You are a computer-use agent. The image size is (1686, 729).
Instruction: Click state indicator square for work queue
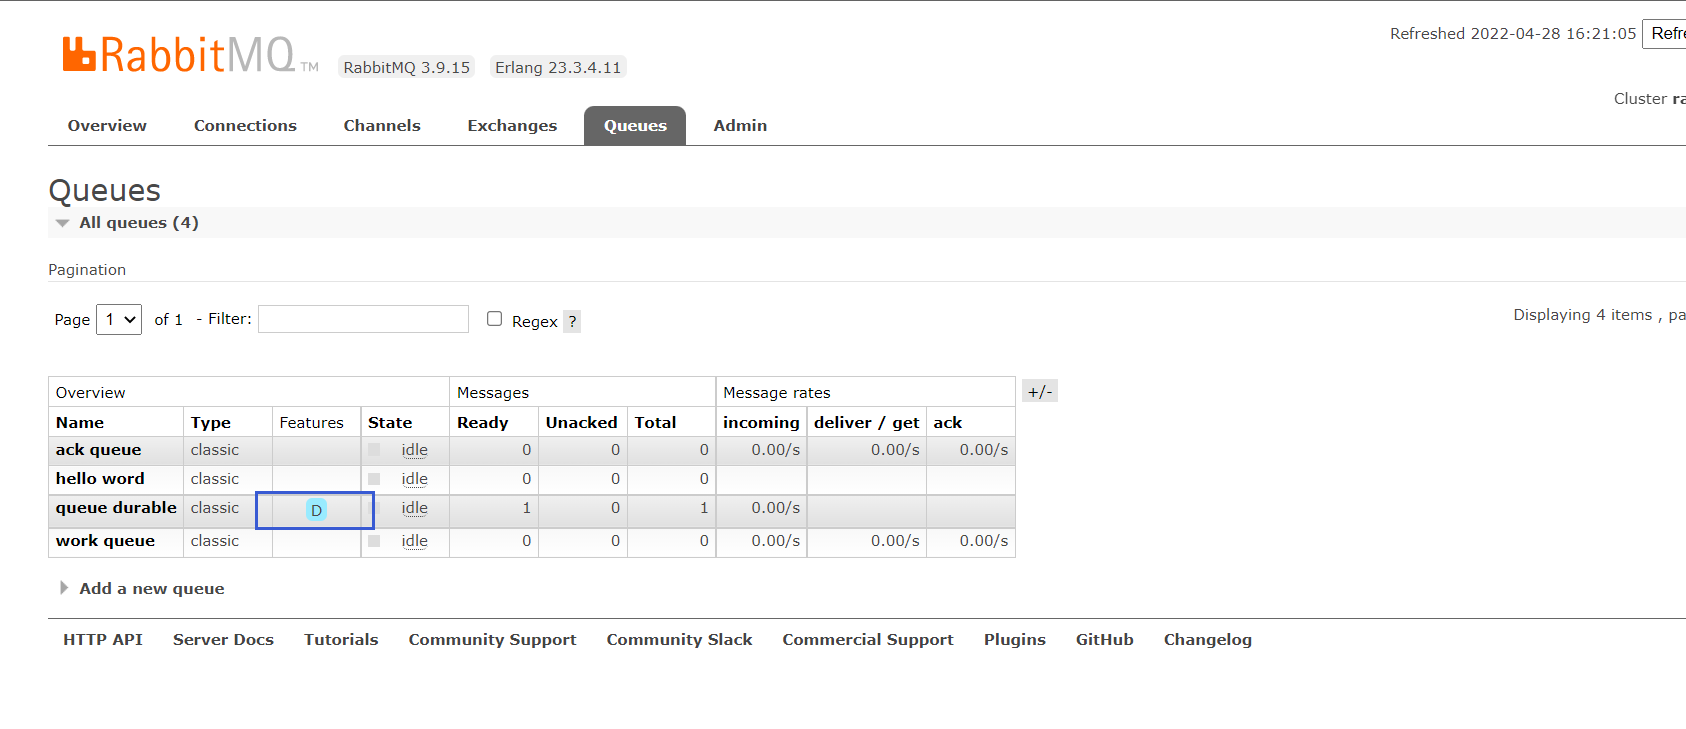click(x=374, y=541)
